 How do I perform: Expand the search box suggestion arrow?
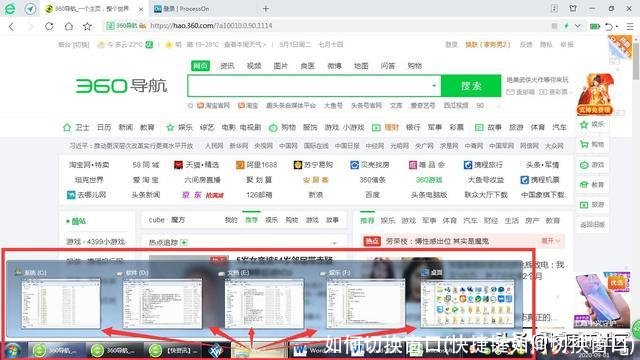coord(434,86)
